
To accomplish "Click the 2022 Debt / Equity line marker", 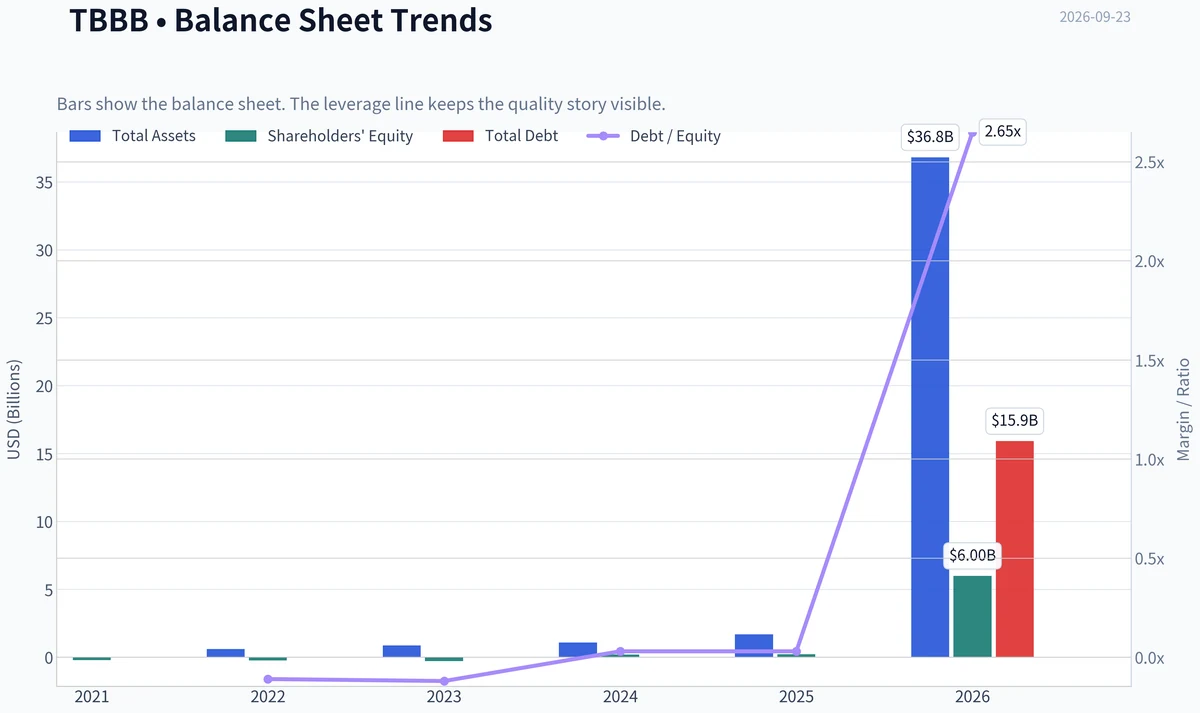I will [x=268, y=679].
